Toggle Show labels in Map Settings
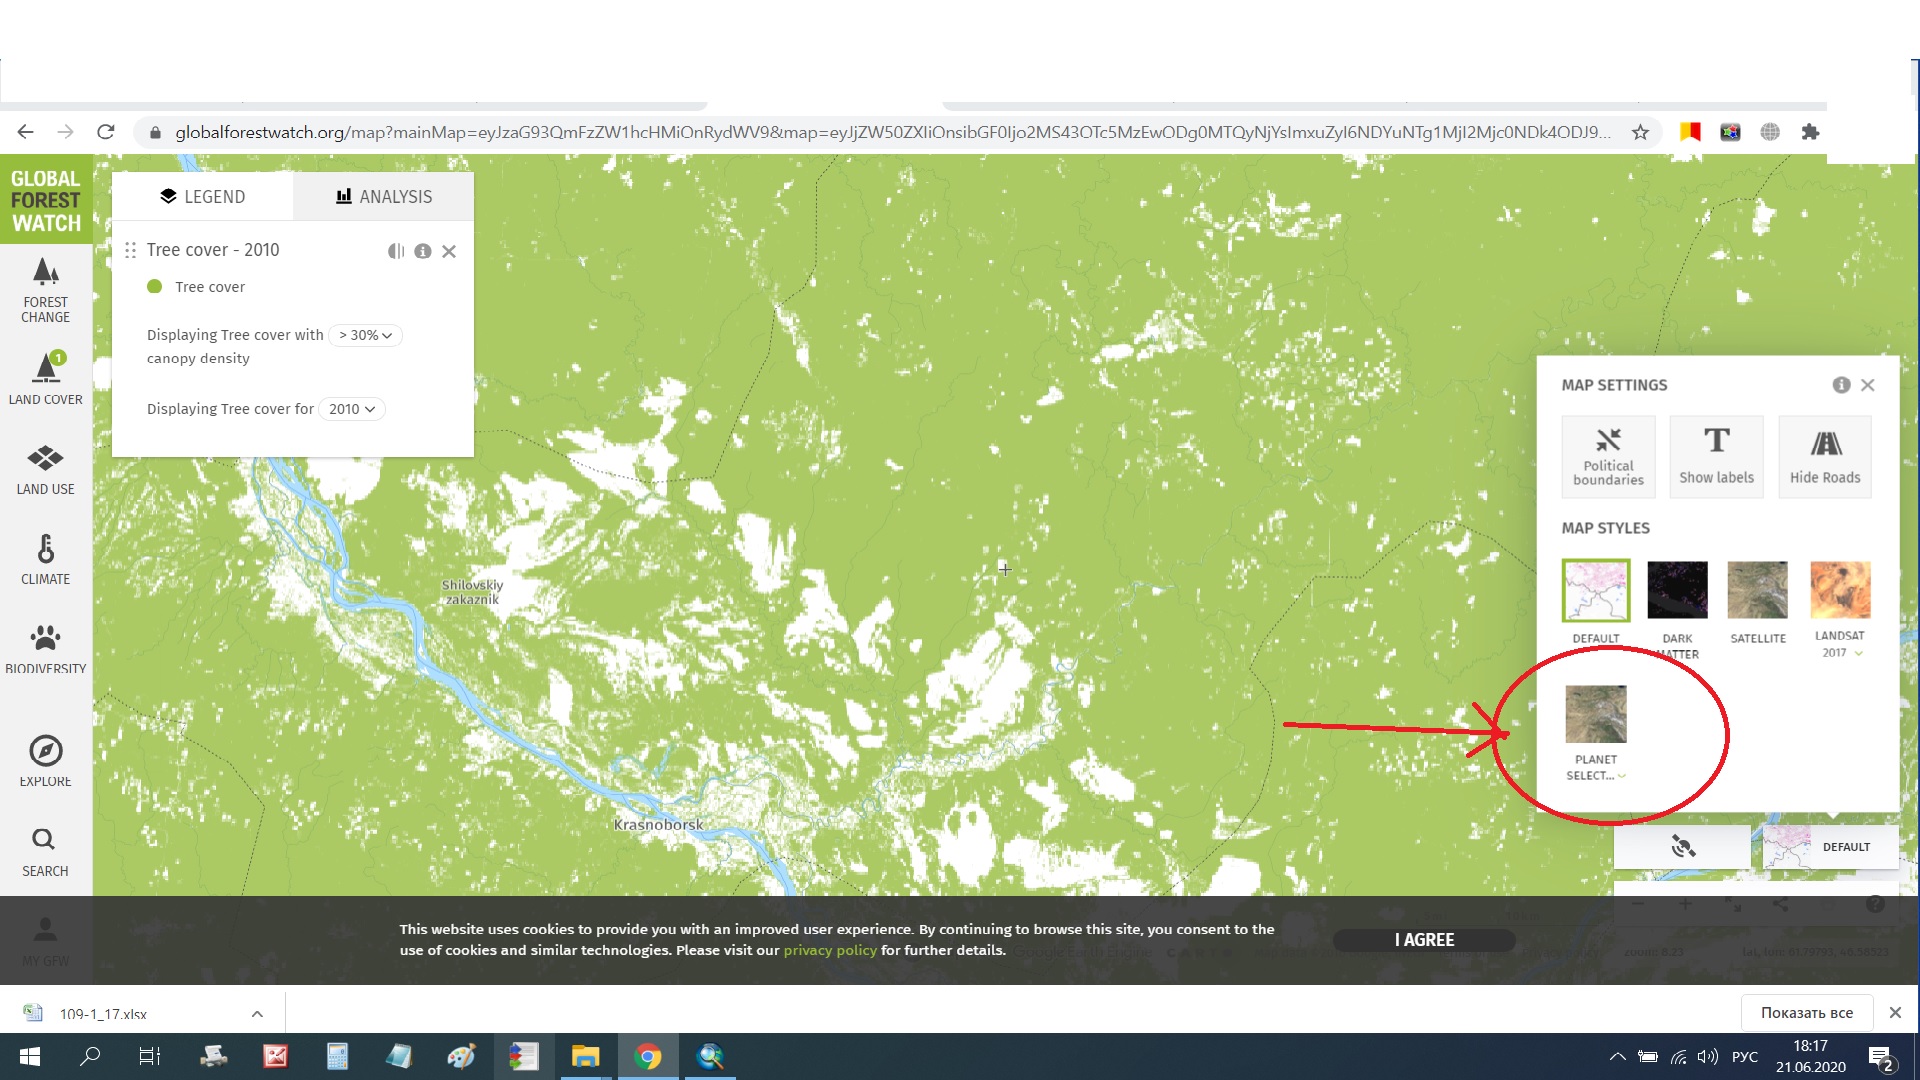Screen dimensions: 1920x1080 (1716, 457)
